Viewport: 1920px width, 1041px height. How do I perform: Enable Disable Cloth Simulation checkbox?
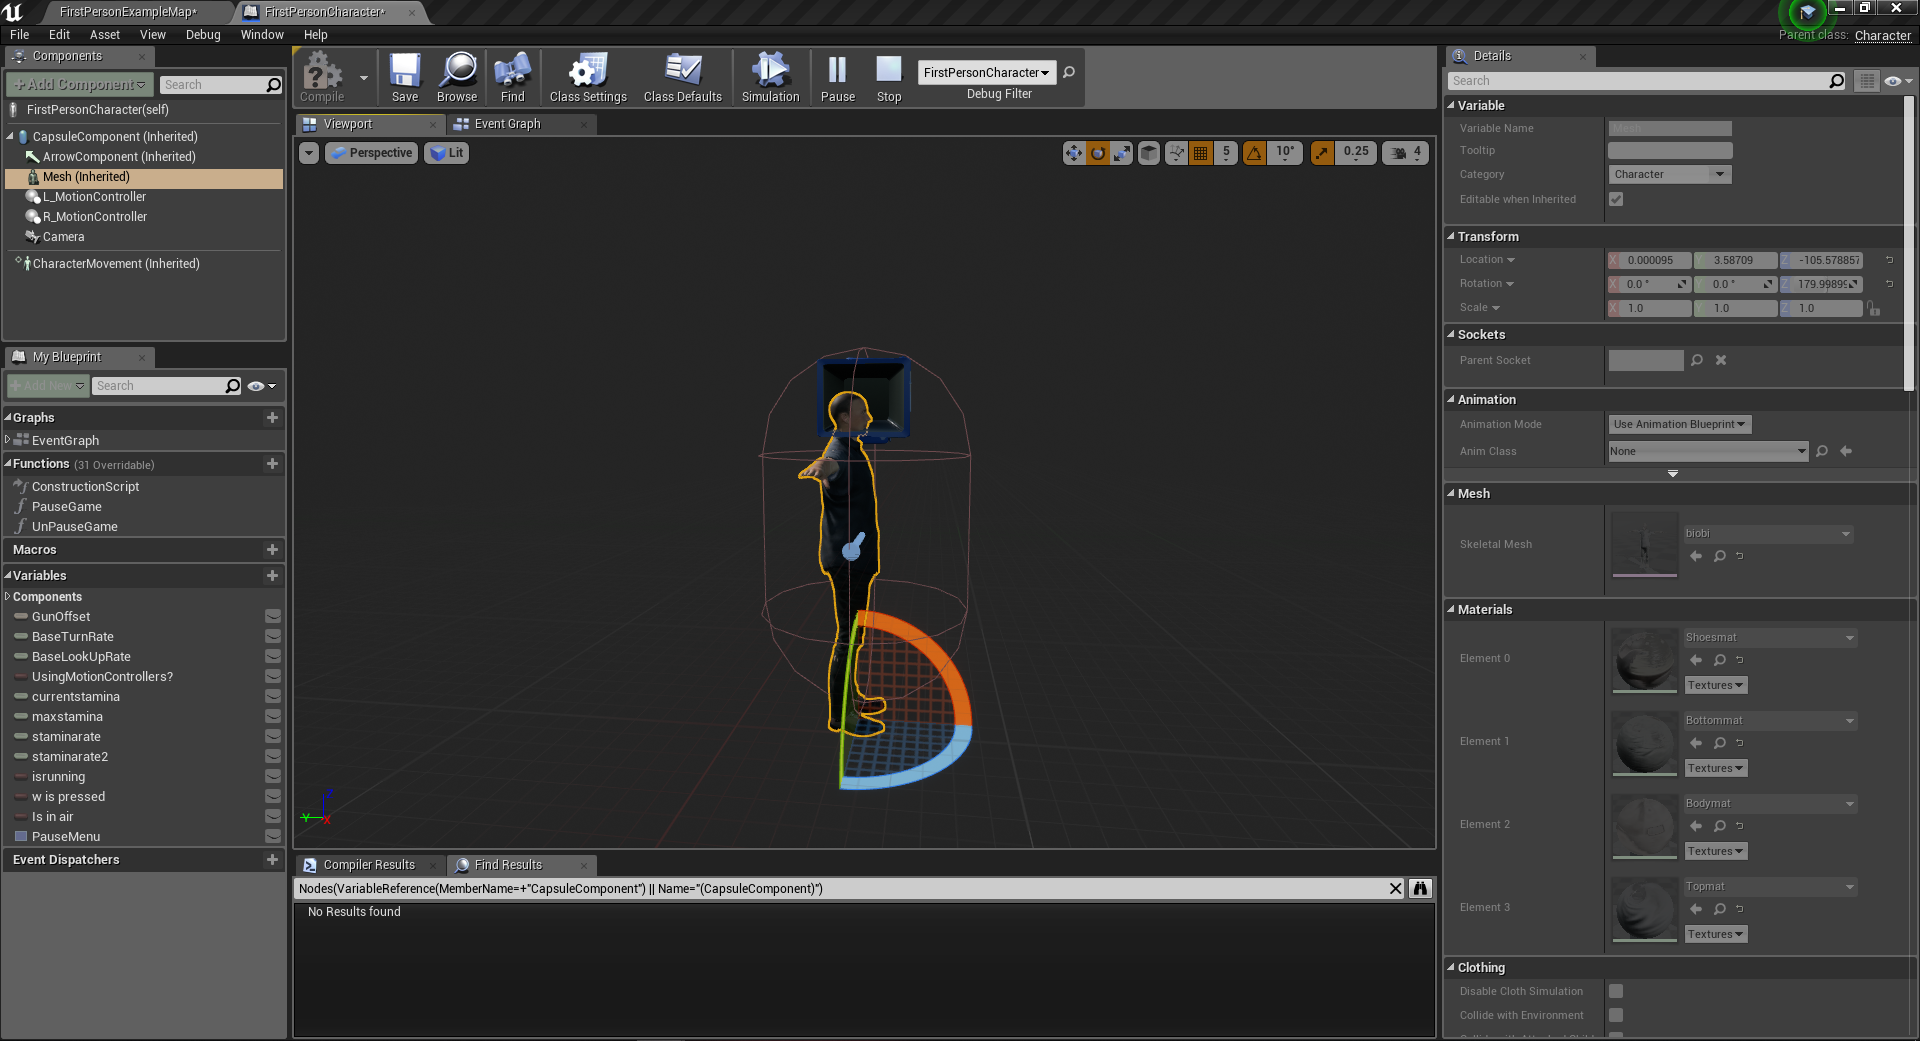(x=1616, y=991)
